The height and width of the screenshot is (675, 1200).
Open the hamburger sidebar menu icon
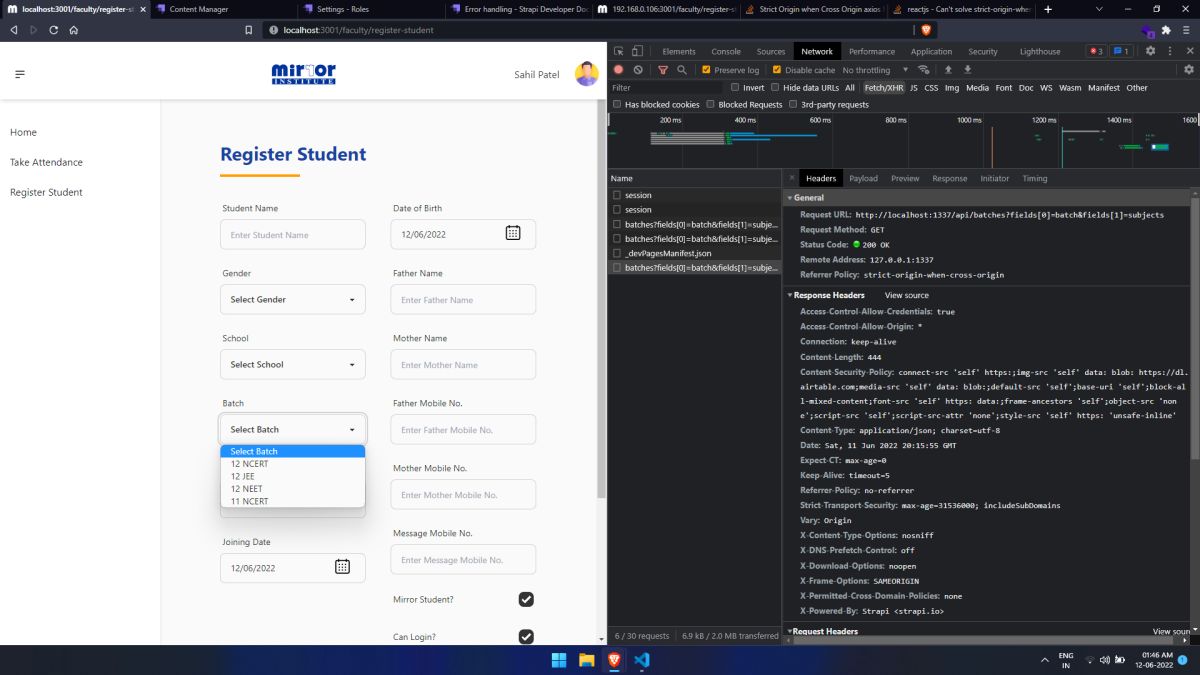click(x=20, y=74)
